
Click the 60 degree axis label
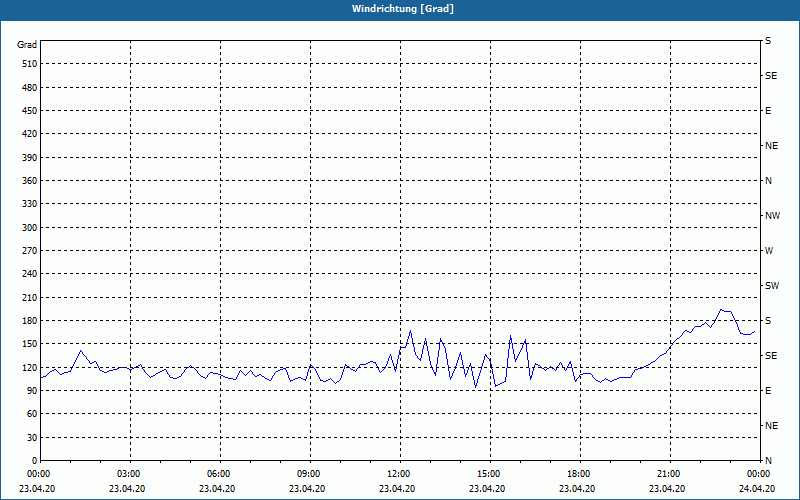point(32,414)
